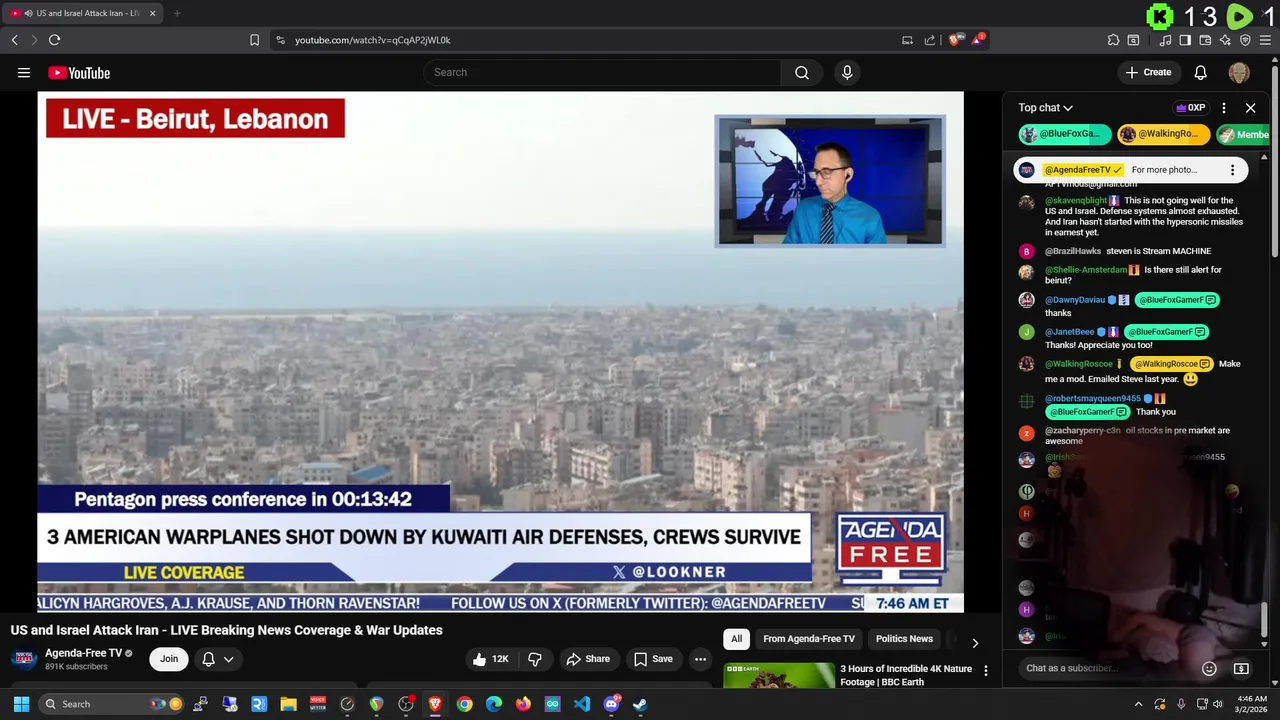
Task: Open the Create menu
Action: 1148,72
